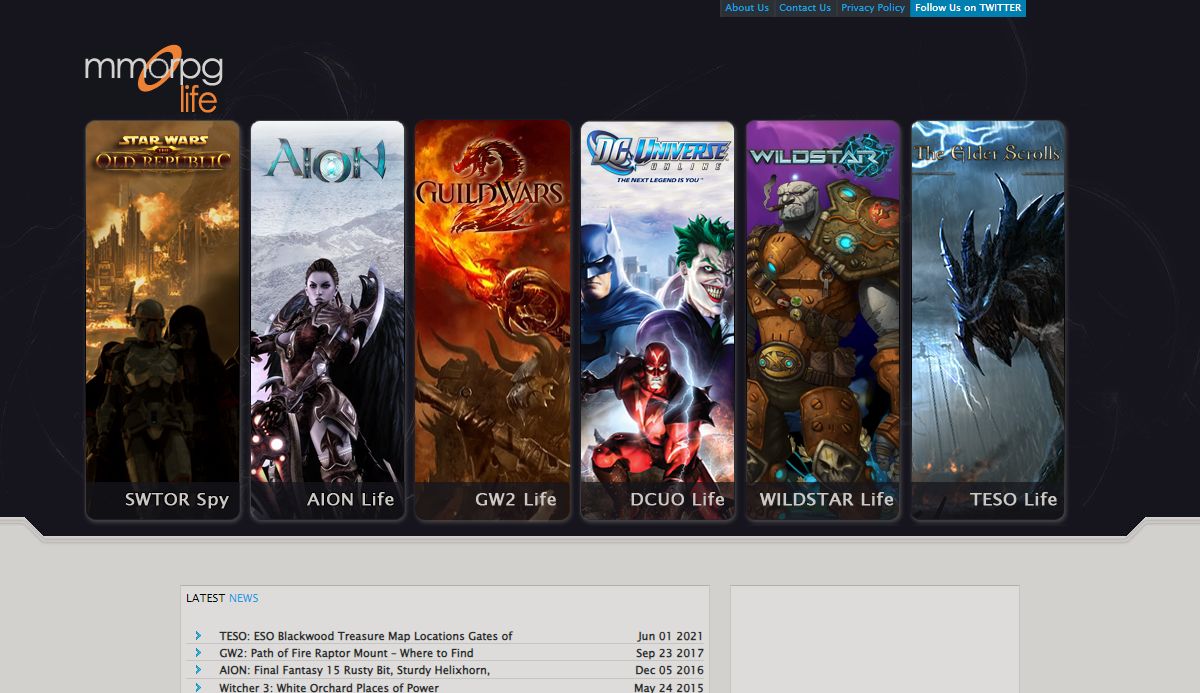The height and width of the screenshot is (693, 1200).
Task: Open the About Us page
Action: (747, 8)
